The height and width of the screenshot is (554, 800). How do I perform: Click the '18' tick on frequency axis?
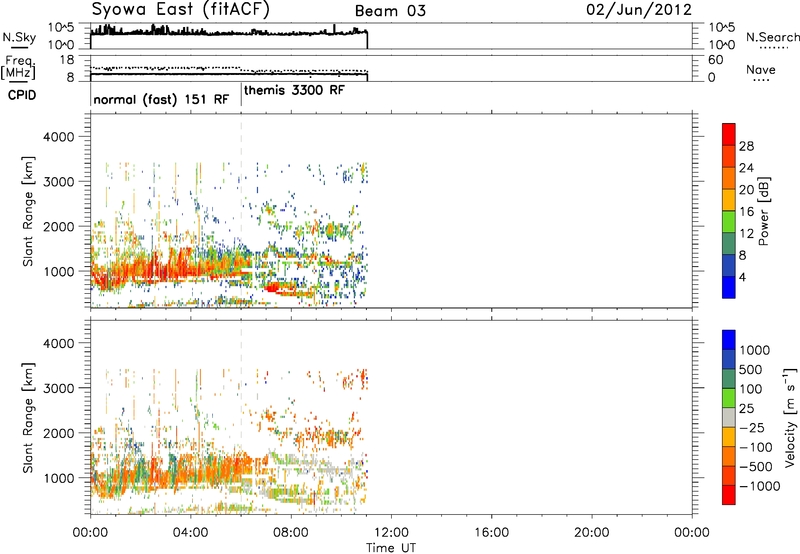tap(67, 60)
